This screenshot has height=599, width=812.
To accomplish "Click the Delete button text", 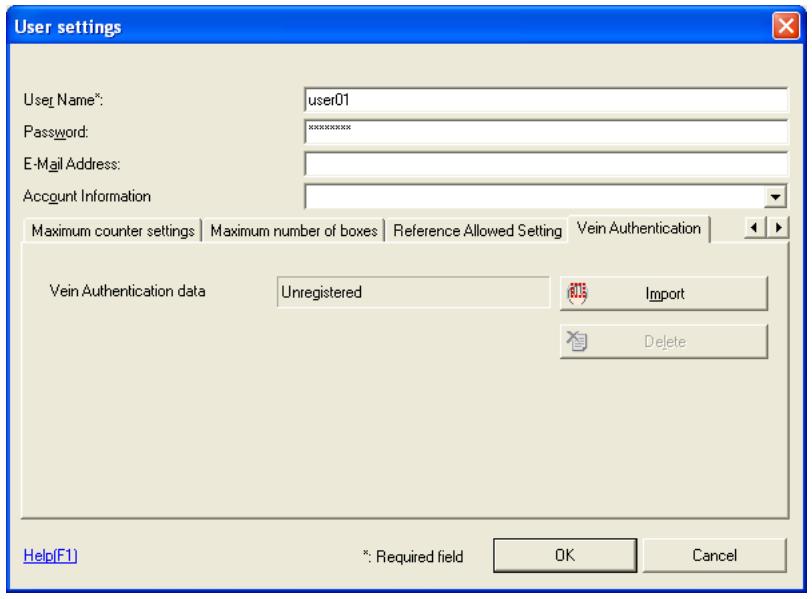I will [664, 342].
